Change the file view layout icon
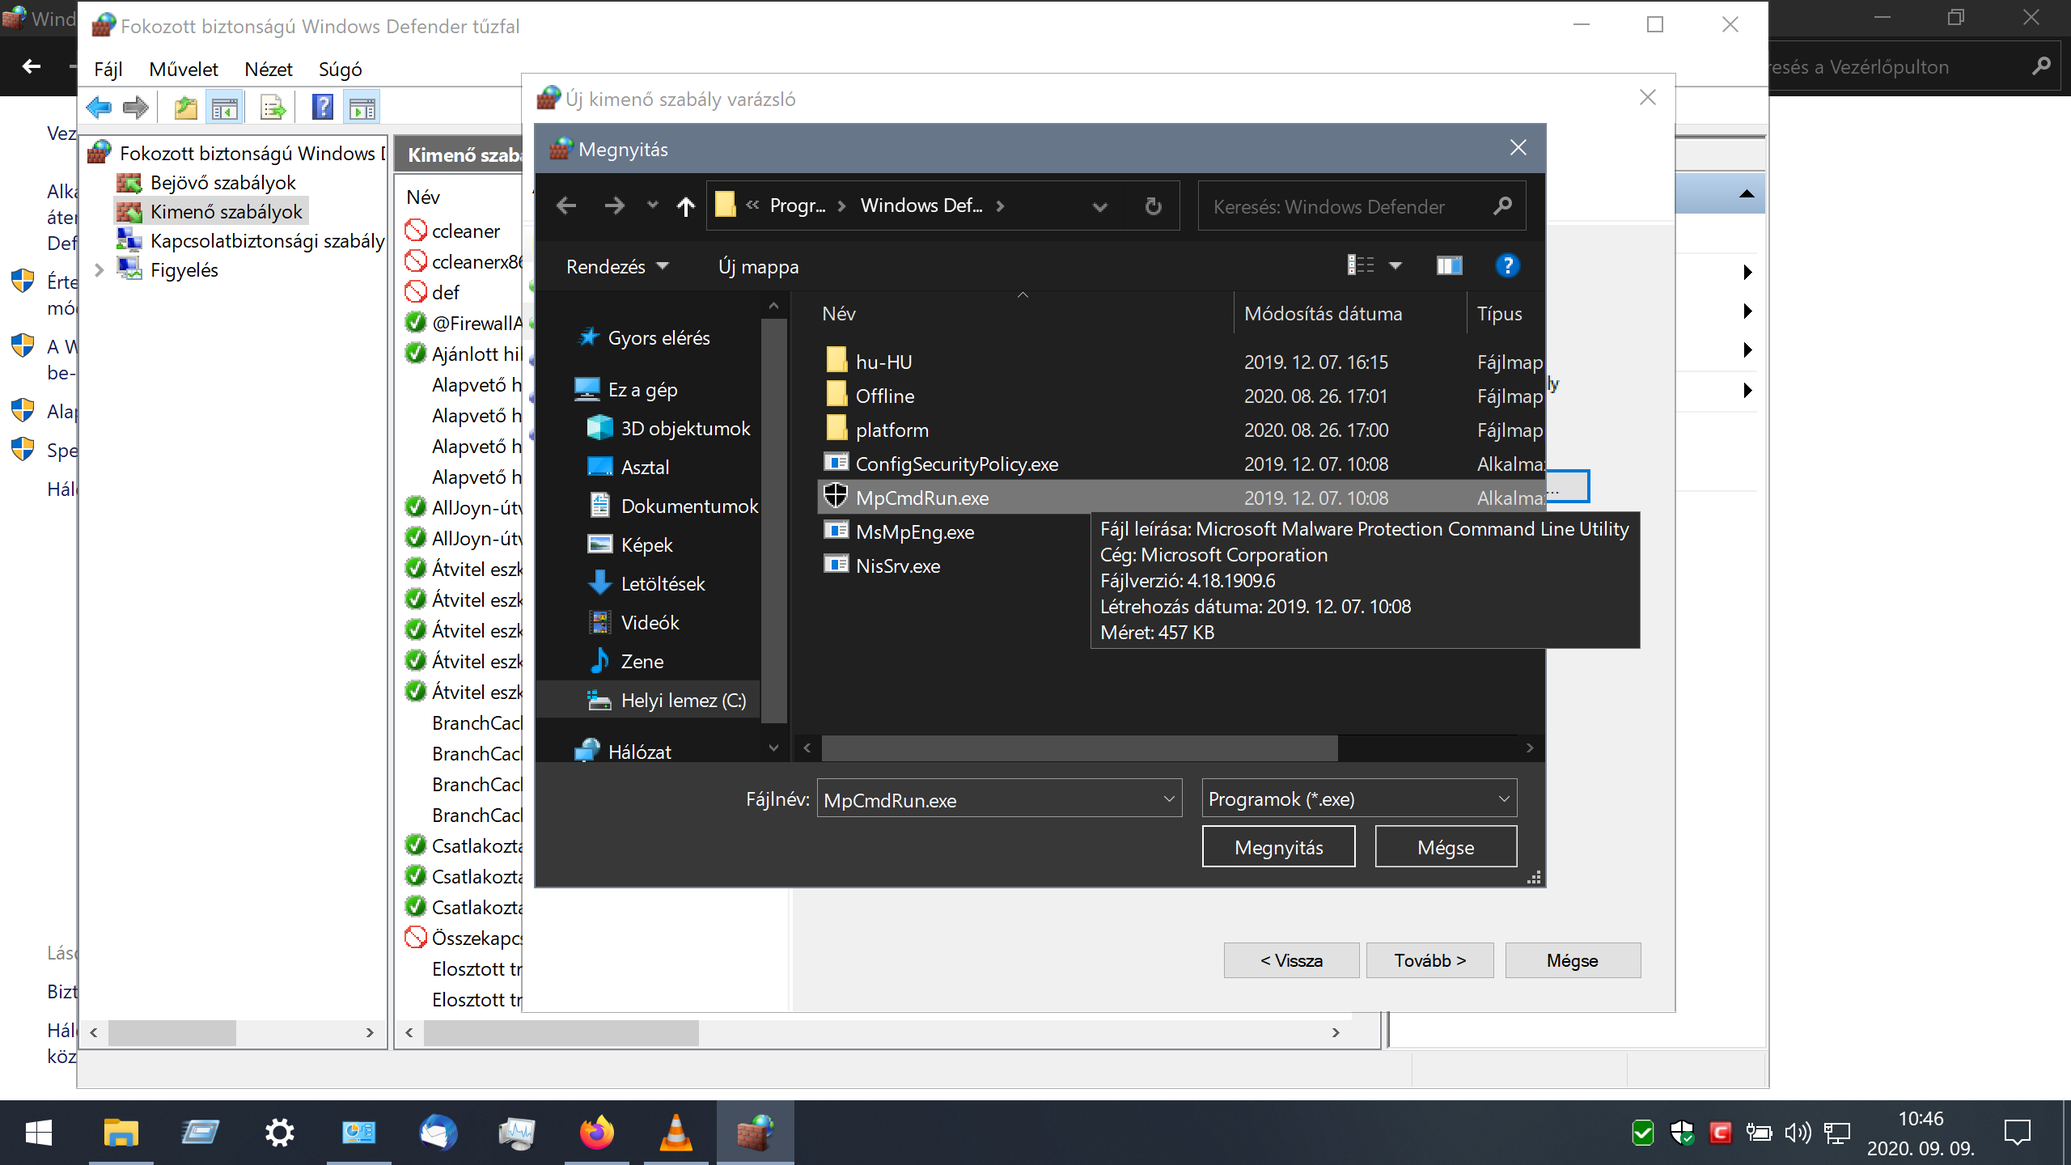Image resolution: width=2071 pixels, height=1165 pixels. 1360,265
